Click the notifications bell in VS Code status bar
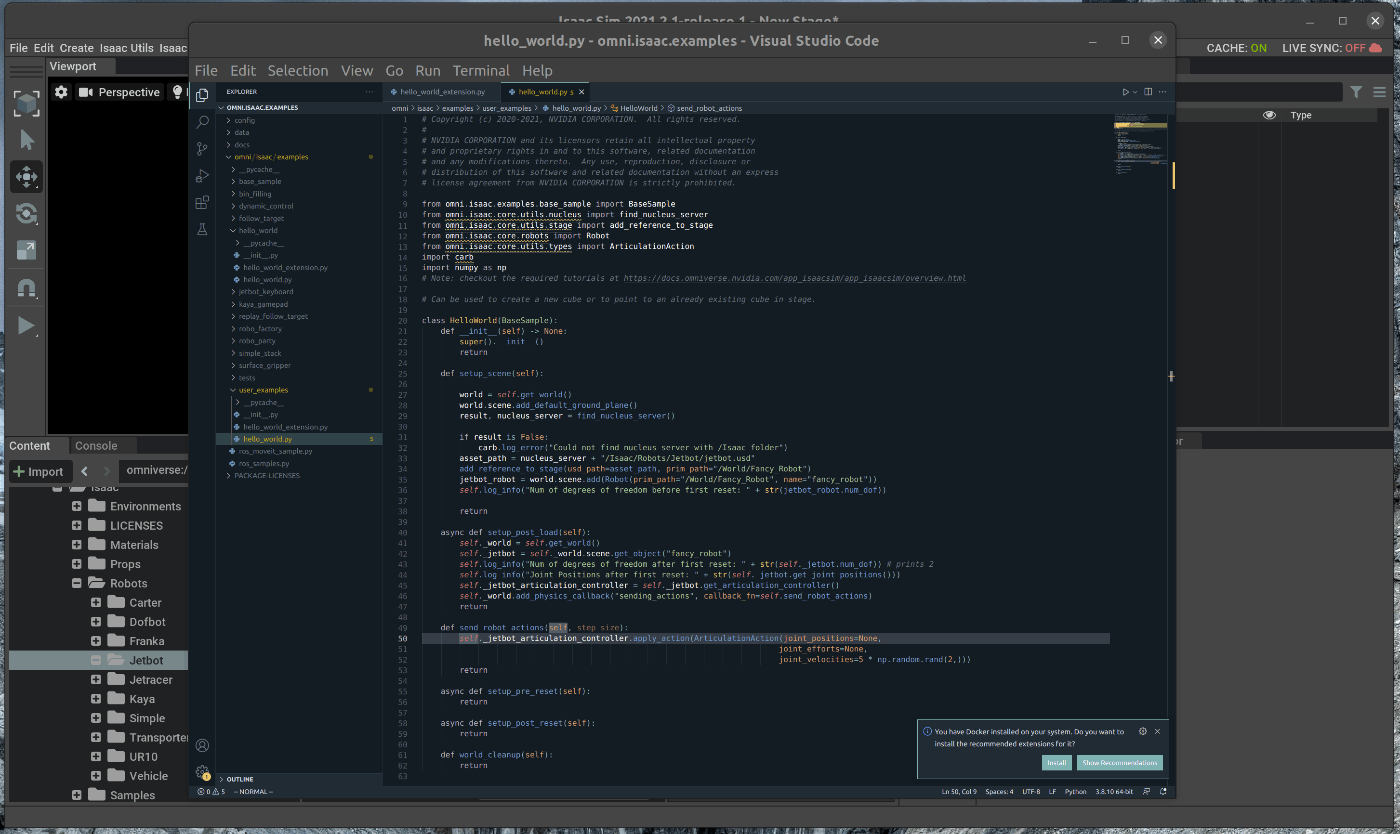The width and height of the screenshot is (1400, 834). click(x=1162, y=791)
